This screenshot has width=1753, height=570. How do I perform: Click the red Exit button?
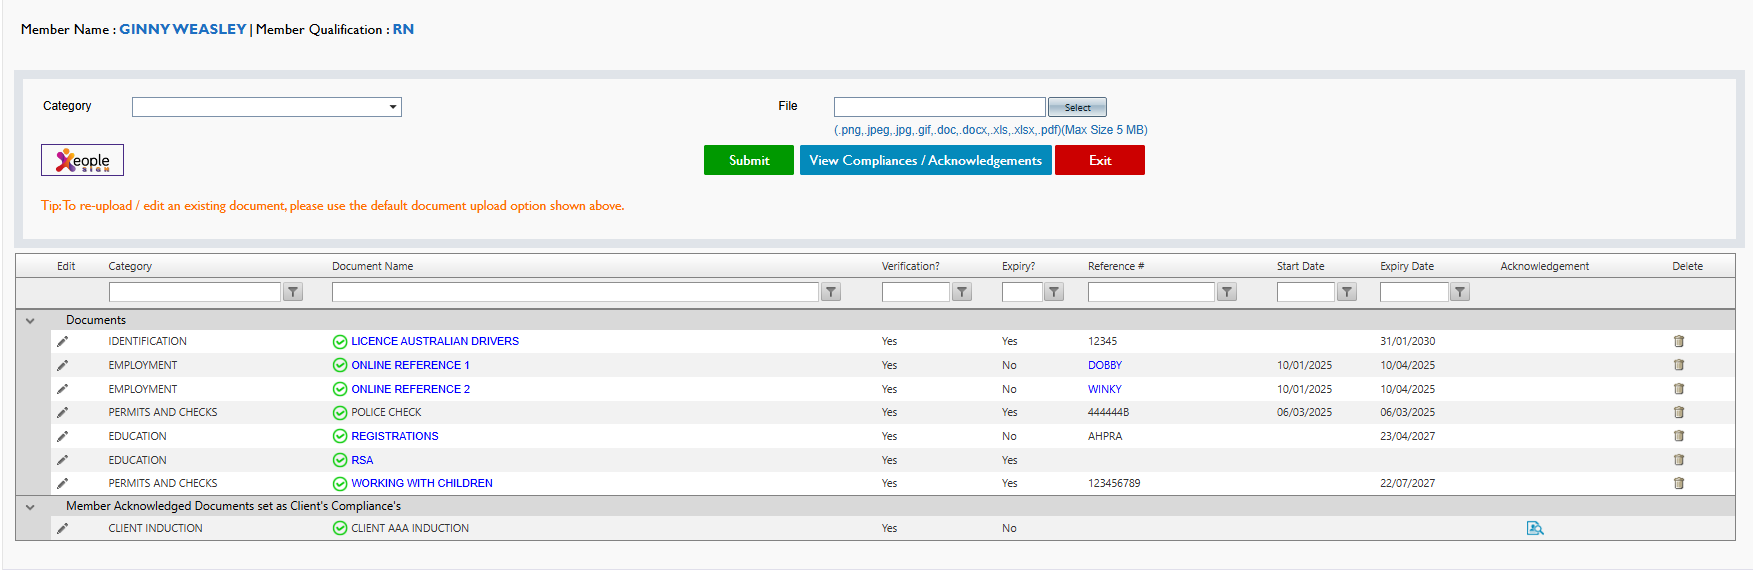click(x=1100, y=160)
